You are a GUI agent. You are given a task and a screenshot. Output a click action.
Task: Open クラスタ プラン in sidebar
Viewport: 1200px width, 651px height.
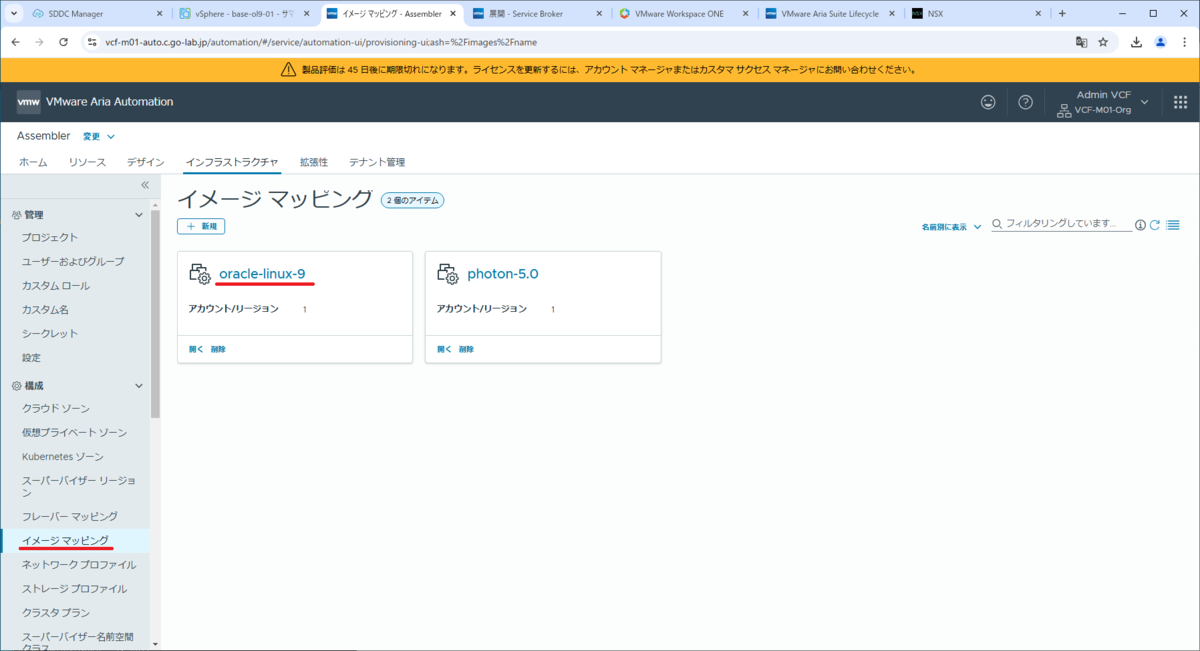pos(56,613)
